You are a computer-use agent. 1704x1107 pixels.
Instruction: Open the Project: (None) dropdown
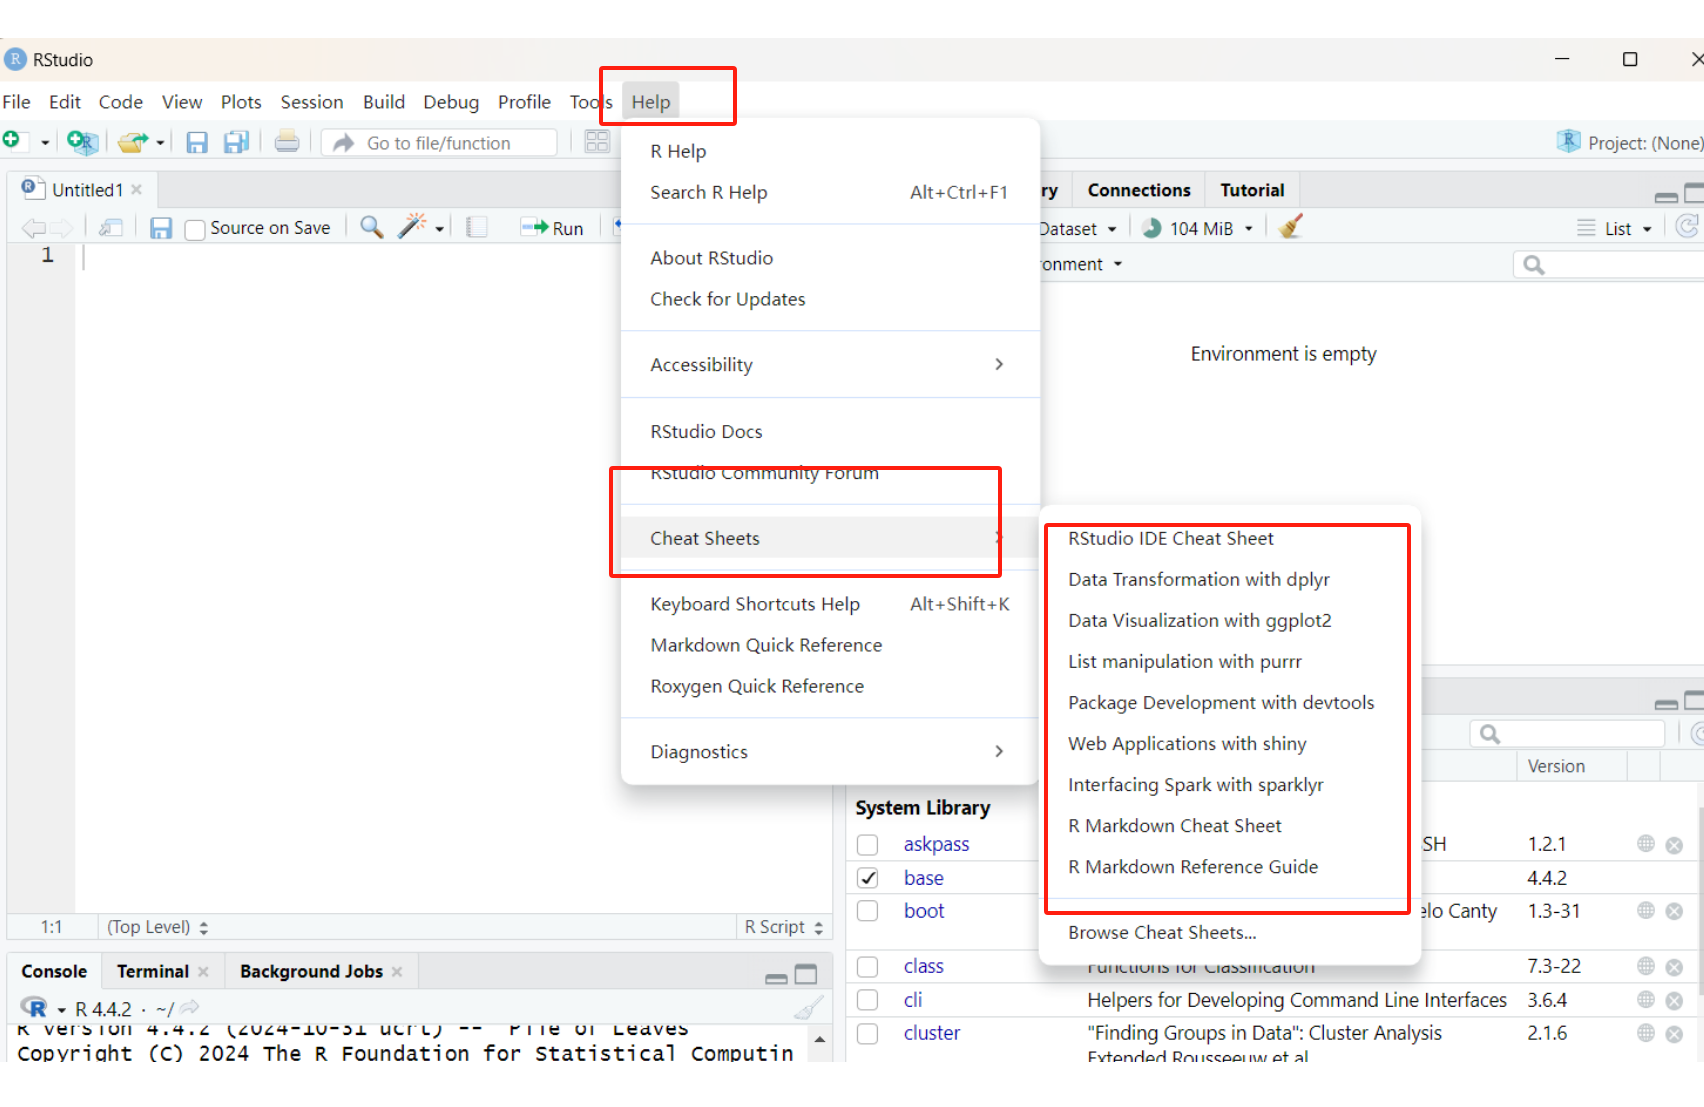click(x=1630, y=143)
